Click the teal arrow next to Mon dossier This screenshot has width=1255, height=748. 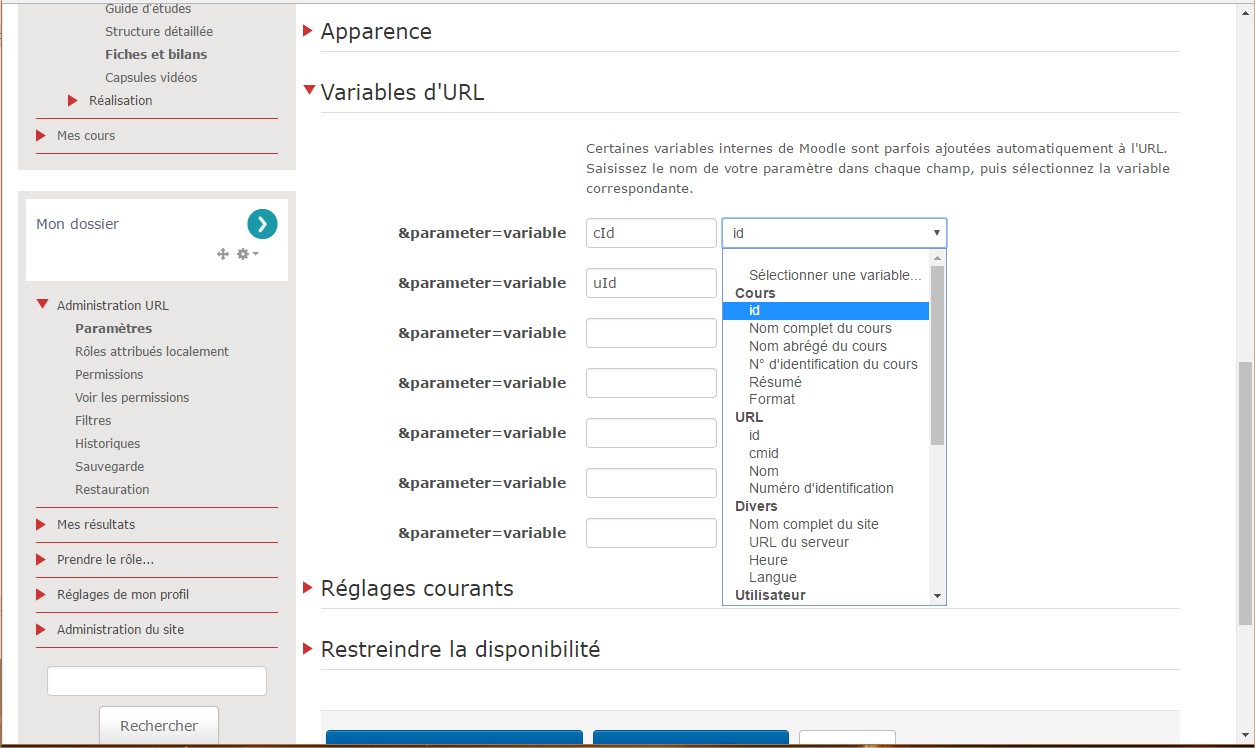[262, 224]
